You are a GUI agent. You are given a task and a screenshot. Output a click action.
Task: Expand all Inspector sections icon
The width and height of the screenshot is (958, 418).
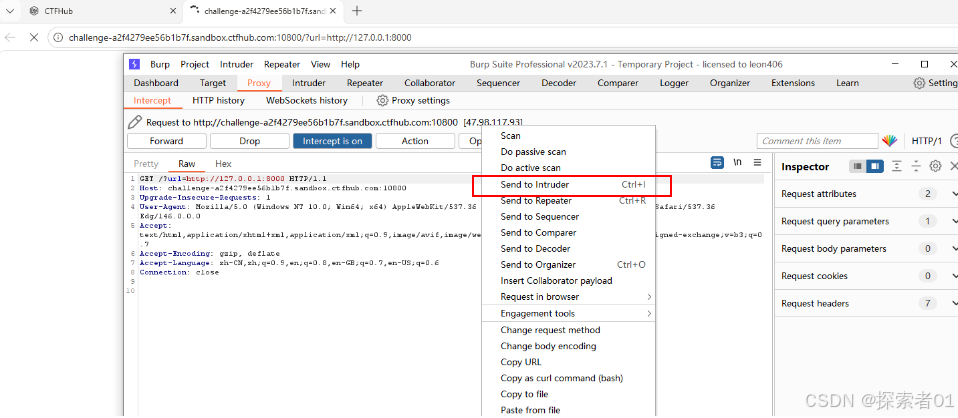pyautogui.click(x=896, y=166)
